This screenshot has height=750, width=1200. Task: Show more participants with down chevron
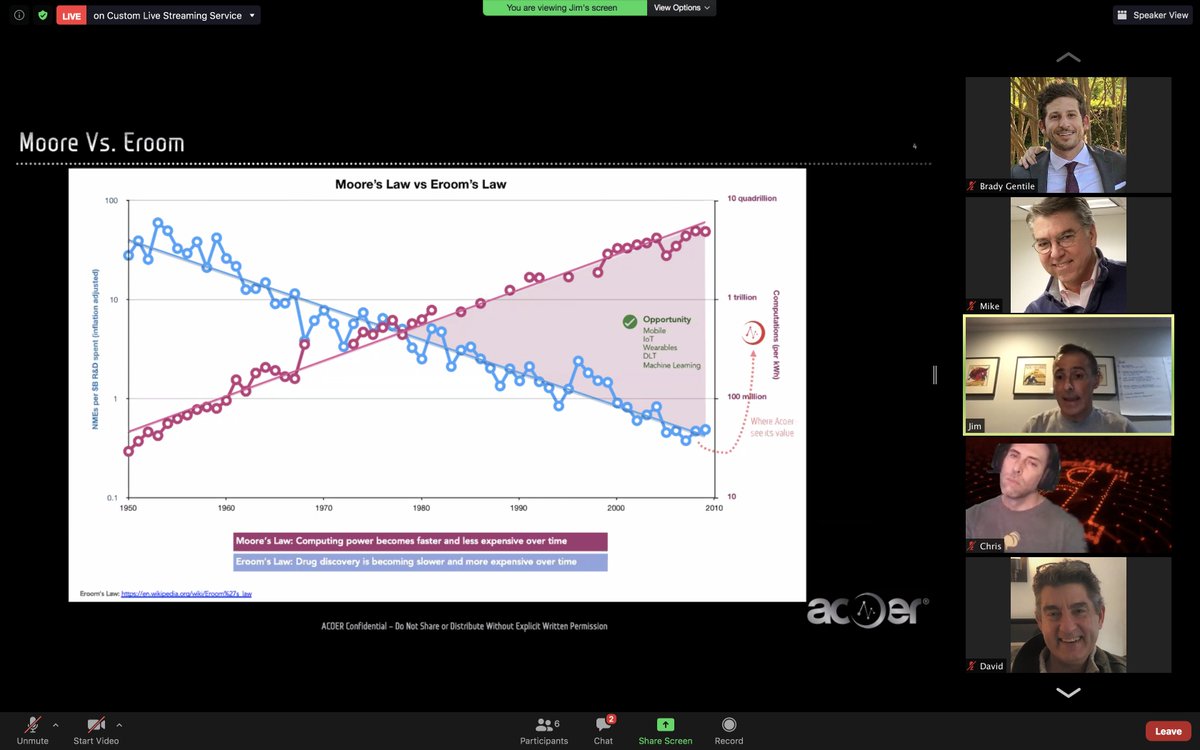click(x=1068, y=692)
